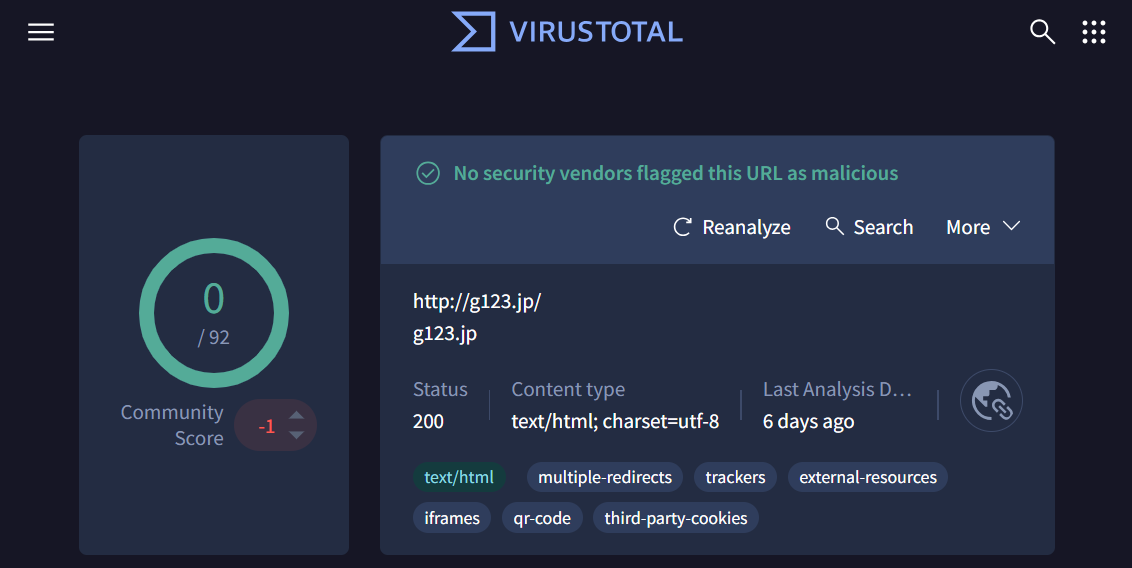The image size is (1132, 568).
Task: Click the Last Analysis Date label
Action: 837,390
